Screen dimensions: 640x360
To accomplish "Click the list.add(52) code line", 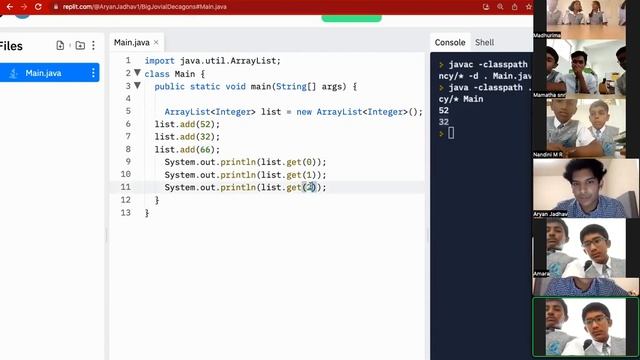I will point(187,124).
